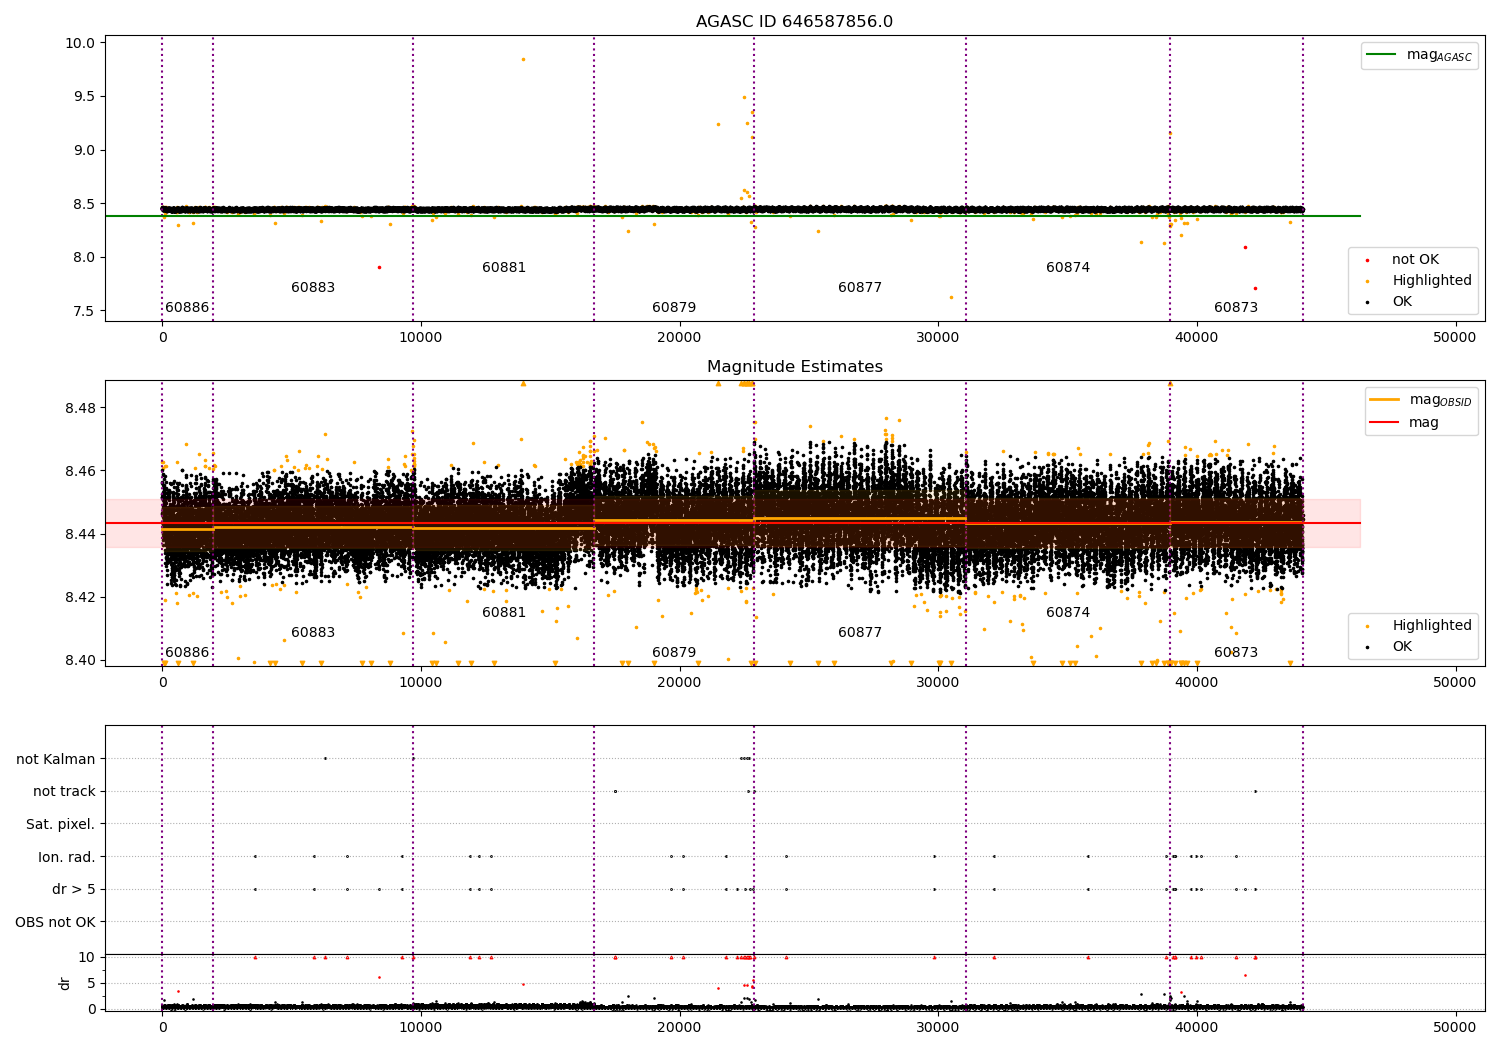Click the green line sample beside mag AGASC

pos(1382,55)
